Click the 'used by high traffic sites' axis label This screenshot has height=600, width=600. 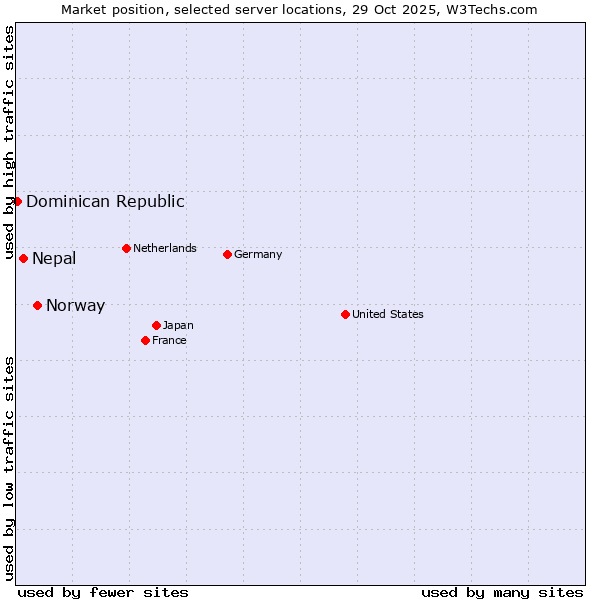coord(9,142)
